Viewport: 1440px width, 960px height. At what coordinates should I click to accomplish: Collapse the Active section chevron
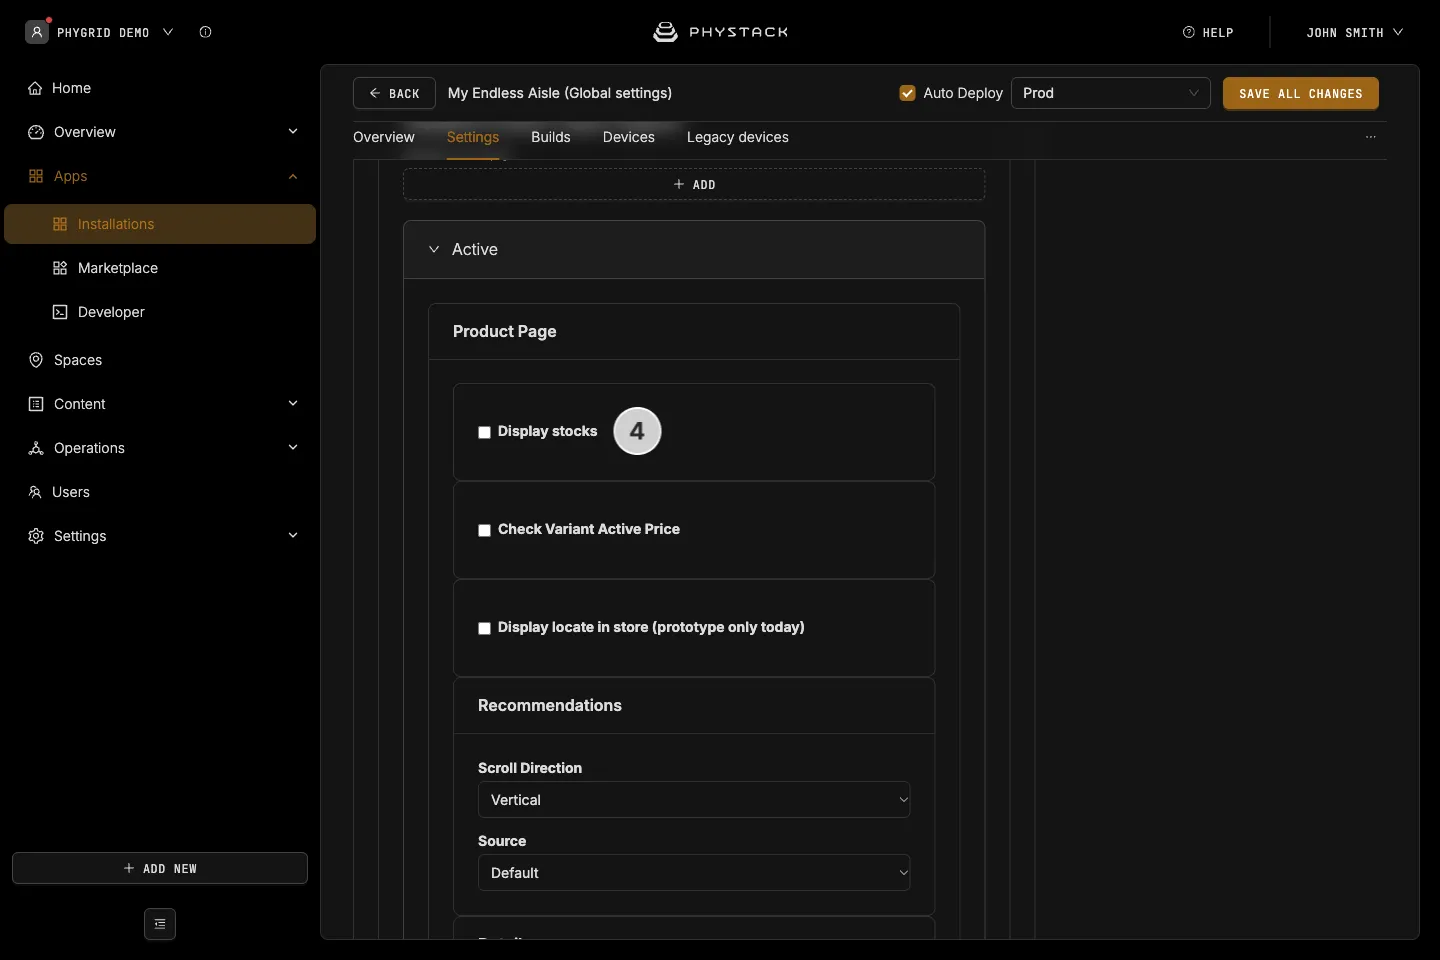(x=434, y=249)
